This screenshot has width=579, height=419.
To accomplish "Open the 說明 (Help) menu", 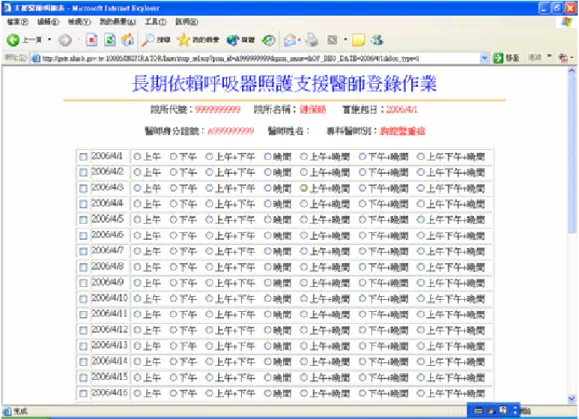I will click(186, 22).
